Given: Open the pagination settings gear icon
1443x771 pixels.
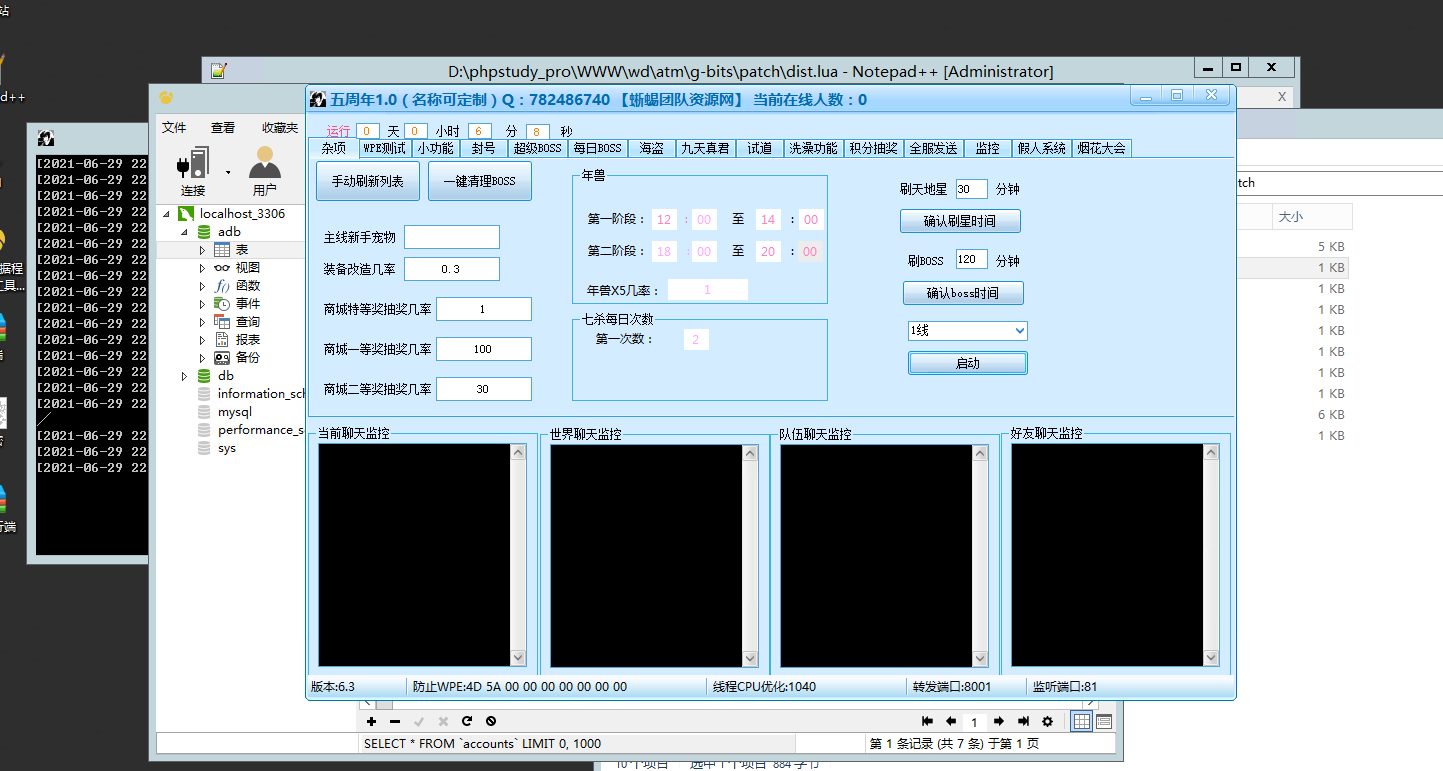Looking at the screenshot, I should click(1047, 721).
